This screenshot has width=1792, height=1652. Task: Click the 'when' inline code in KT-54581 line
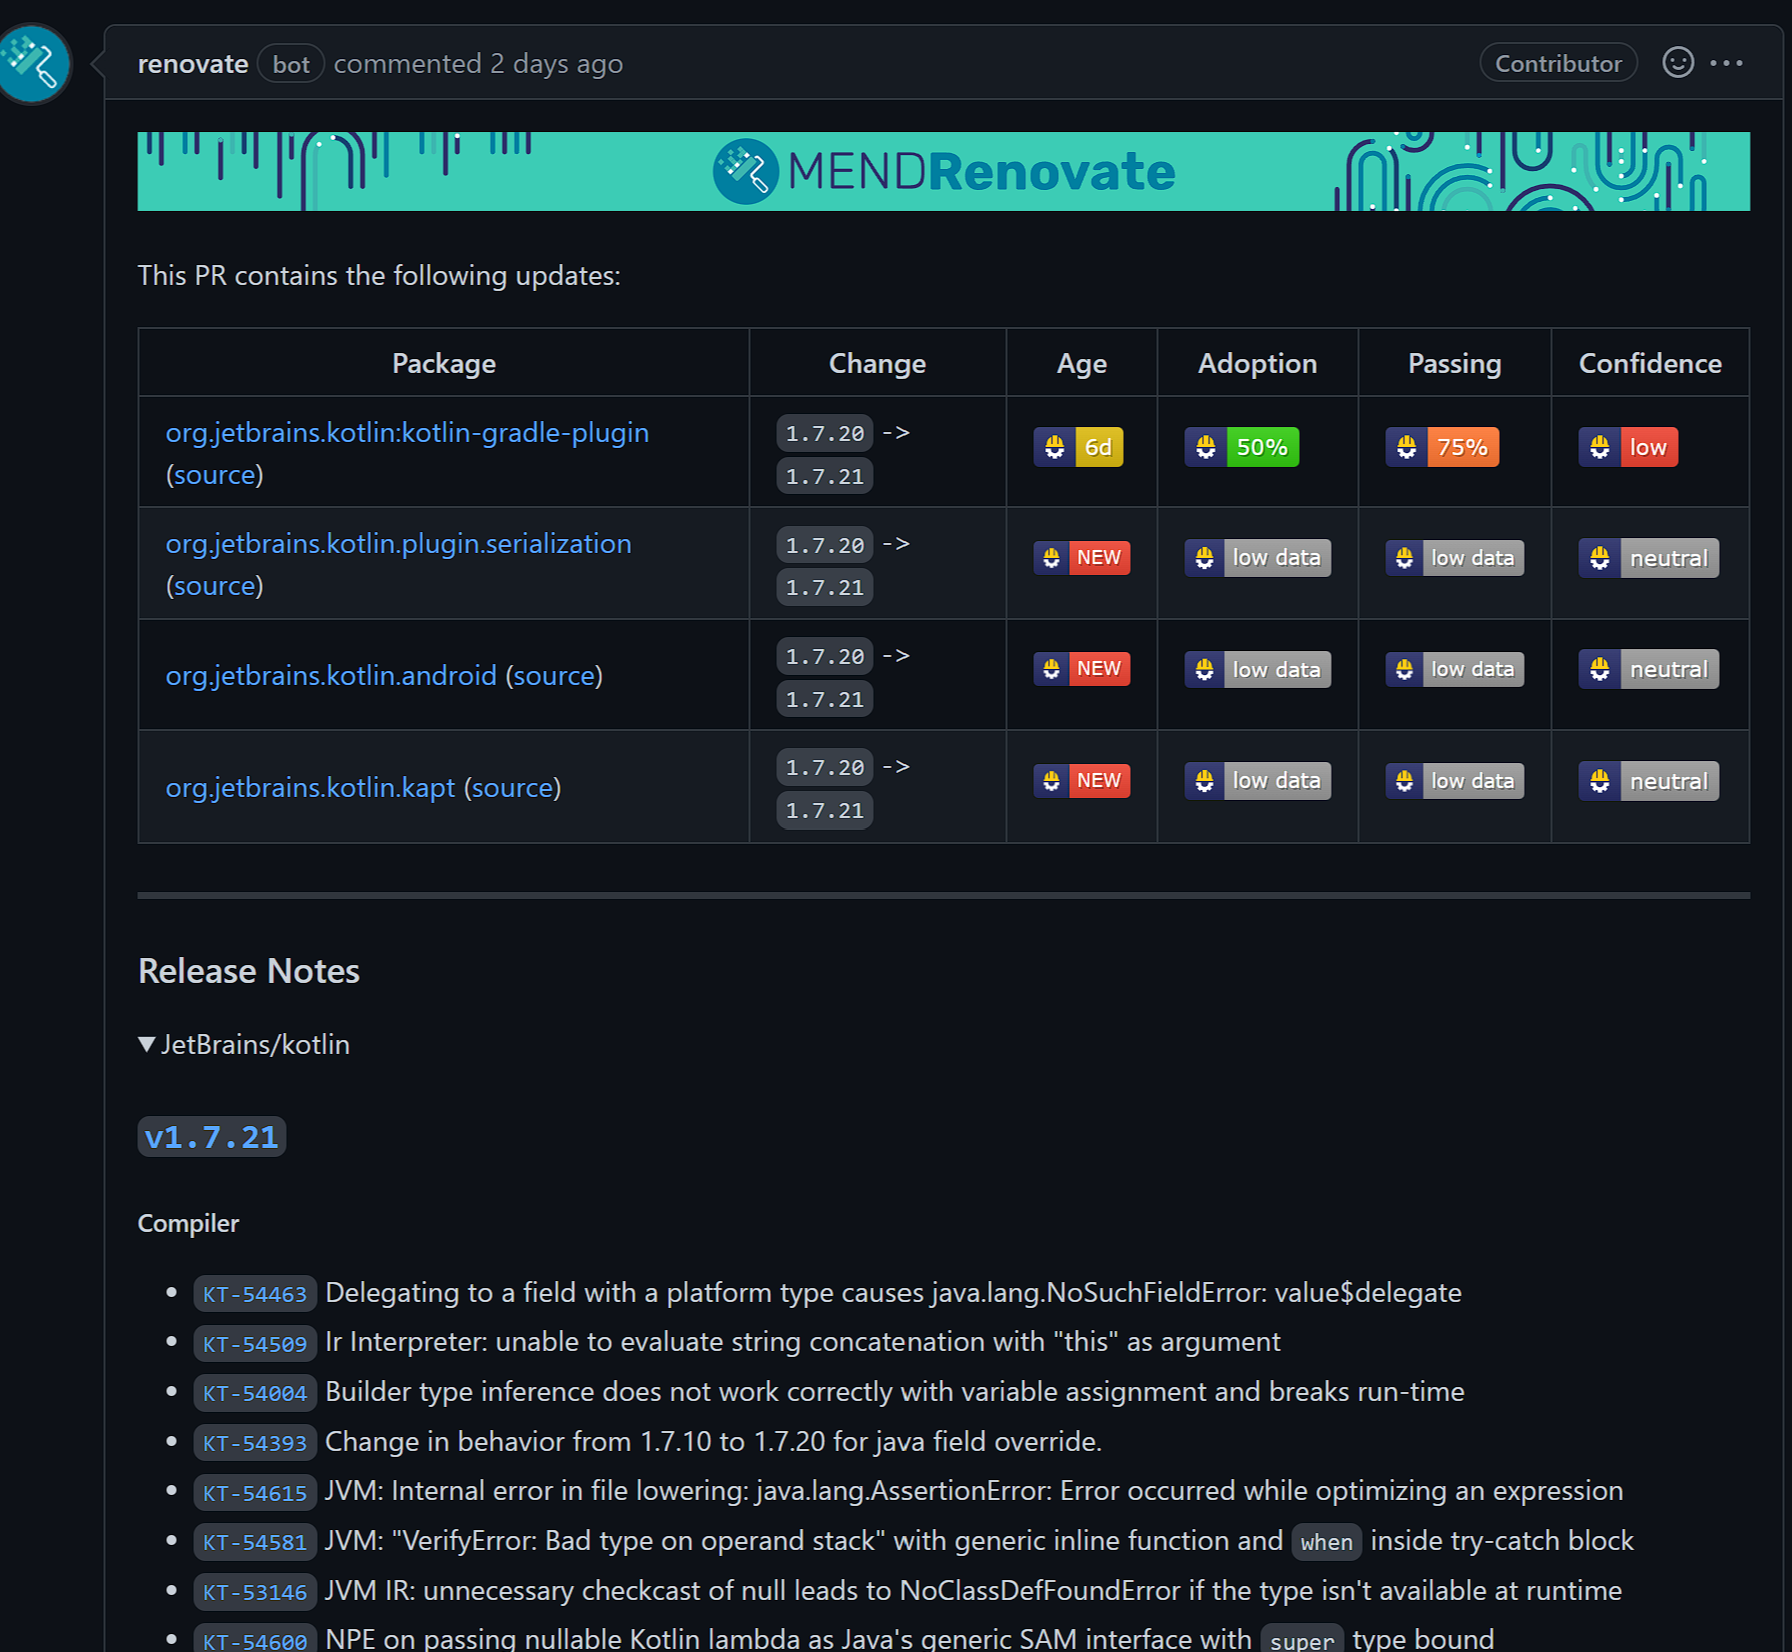pyautogui.click(x=1326, y=1542)
